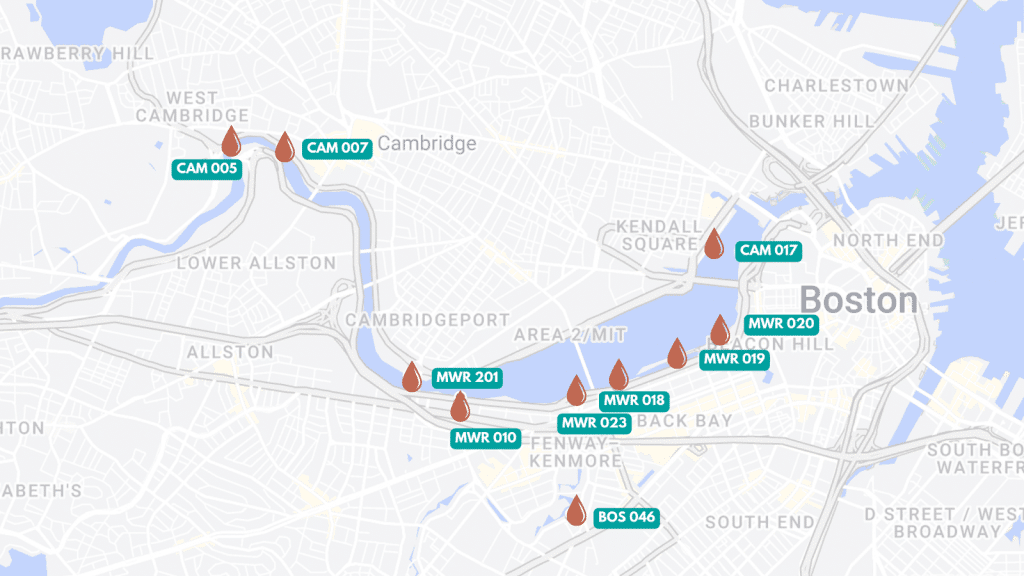Viewport: 1024px width, 576px height.
Task: Click the MWR 018 droplet marker
Action: tap(618, 374)
